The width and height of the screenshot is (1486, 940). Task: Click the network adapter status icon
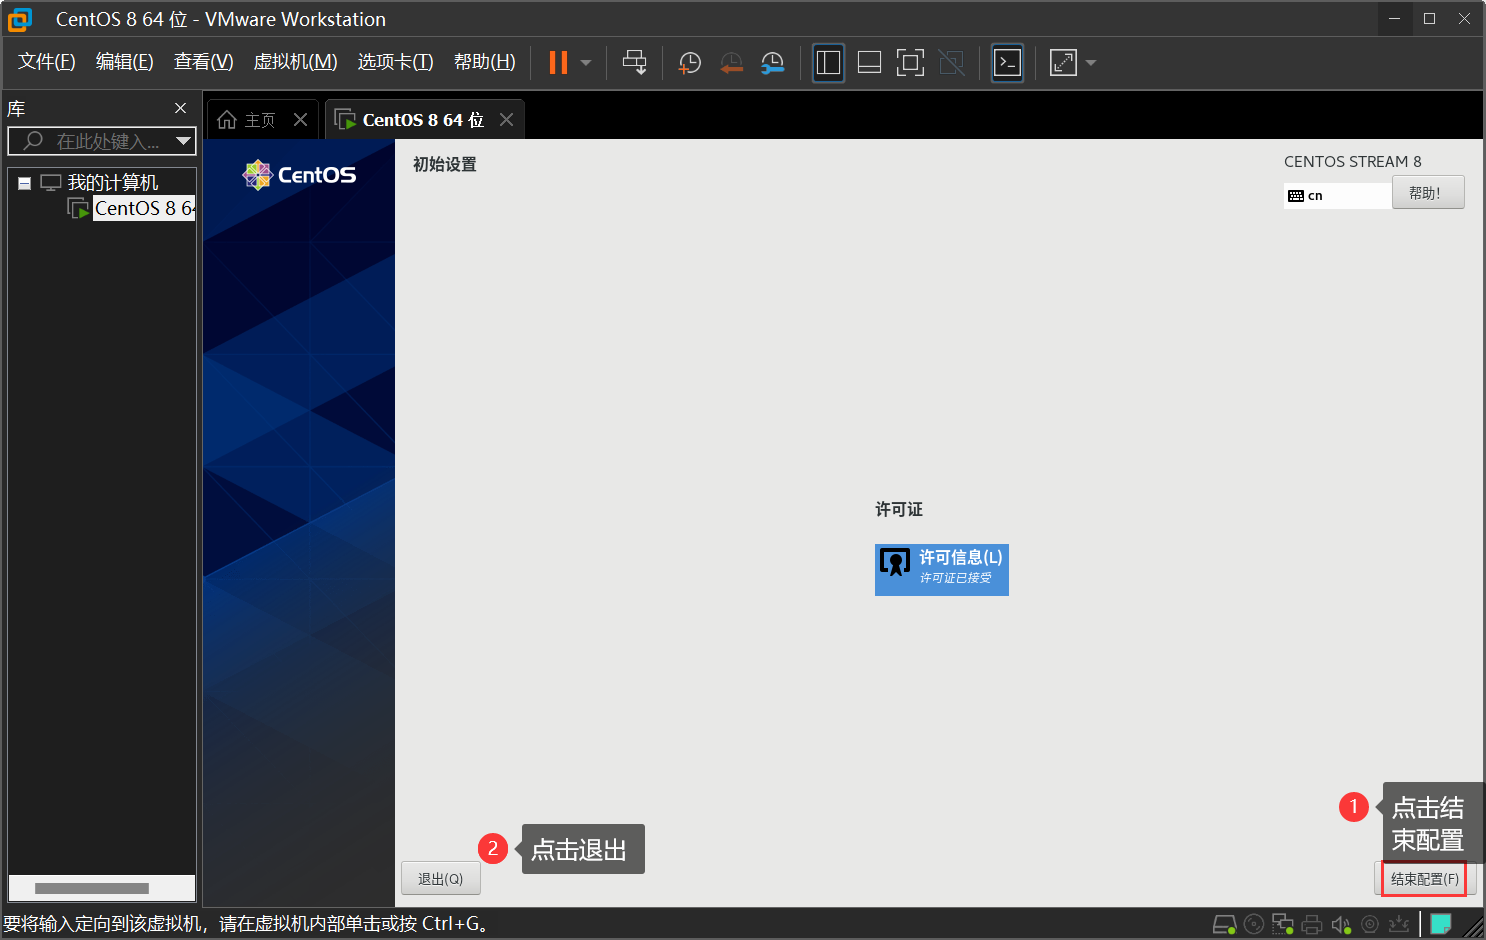(1283, 924)
